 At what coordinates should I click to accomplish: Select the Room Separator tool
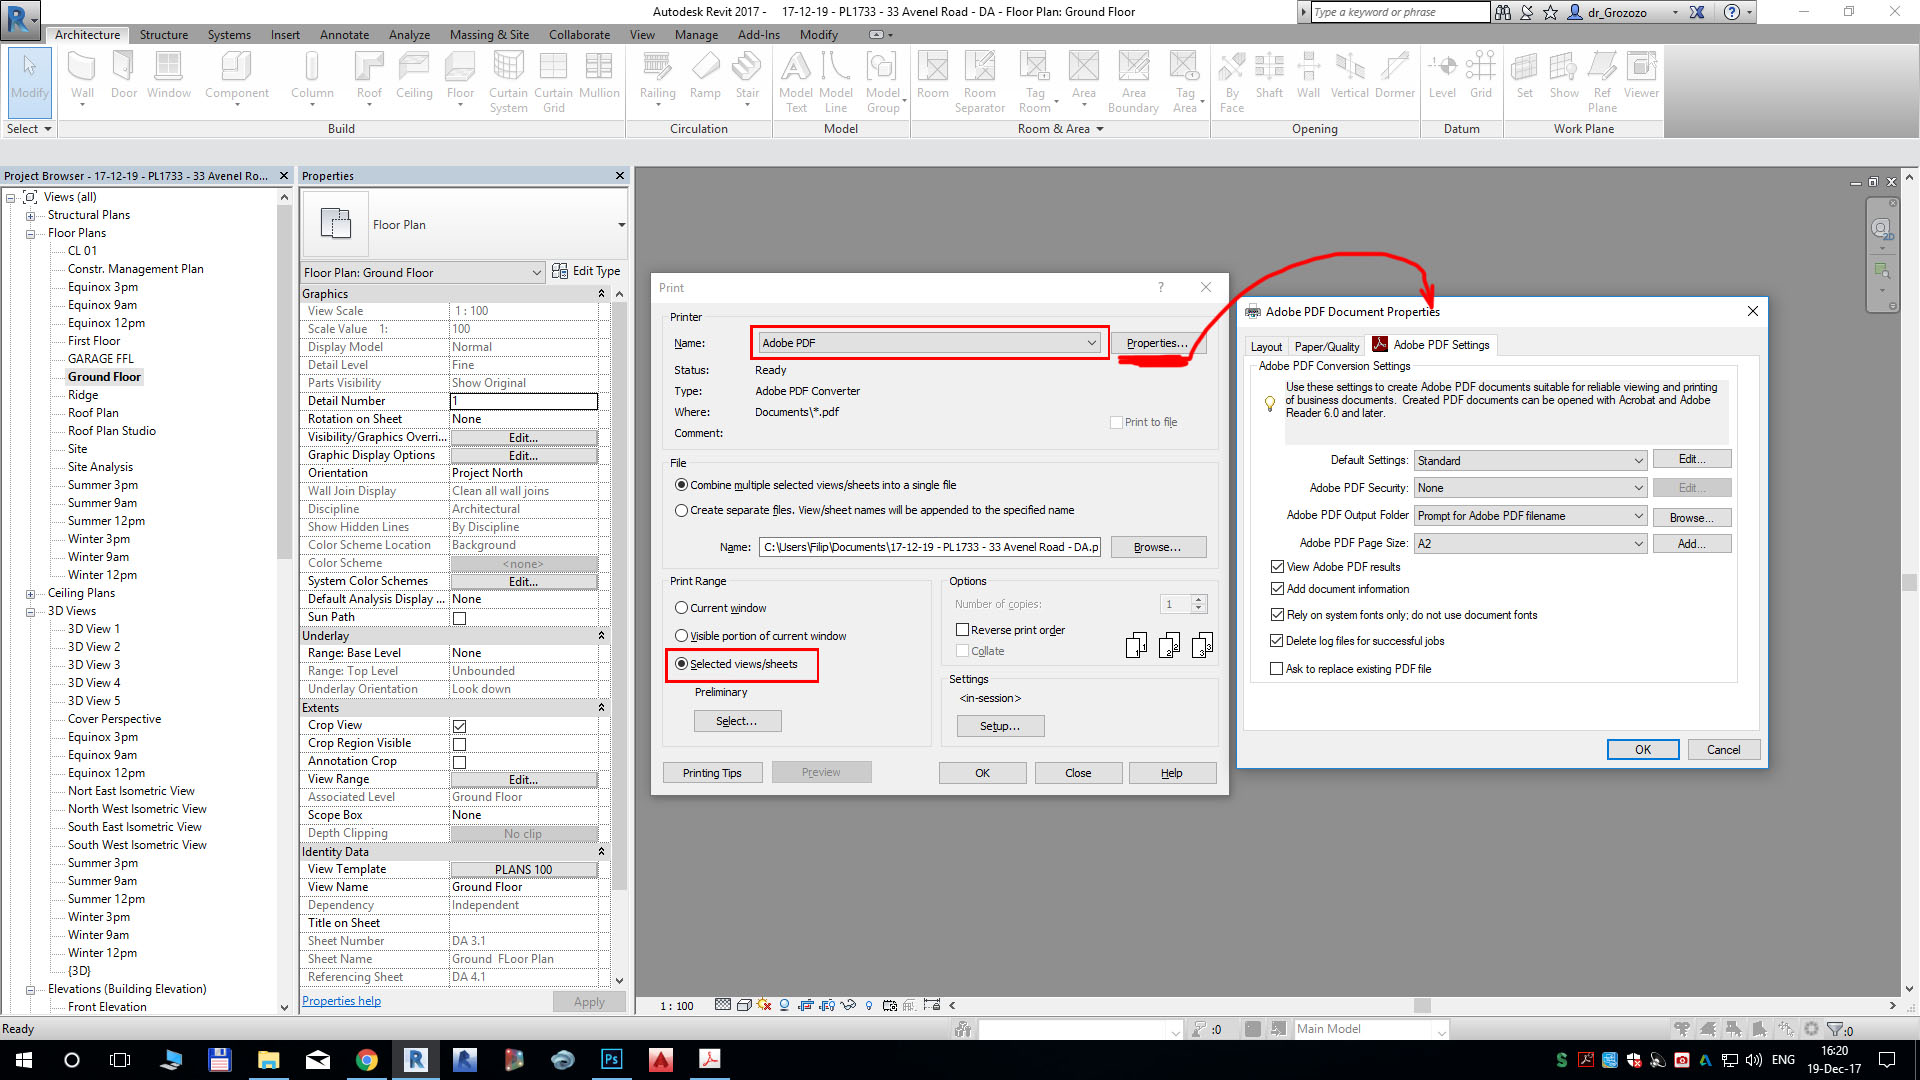tap(980, 82)
